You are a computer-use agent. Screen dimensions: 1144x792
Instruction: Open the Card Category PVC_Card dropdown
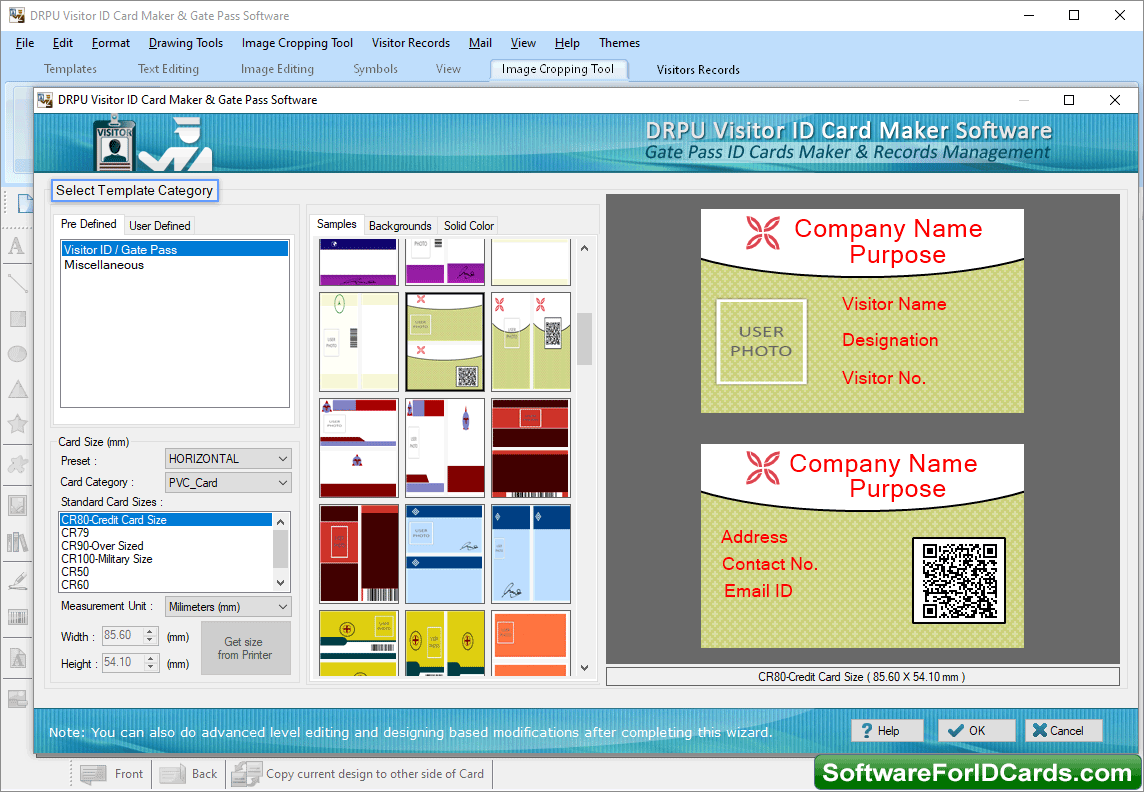pos(228,483)
